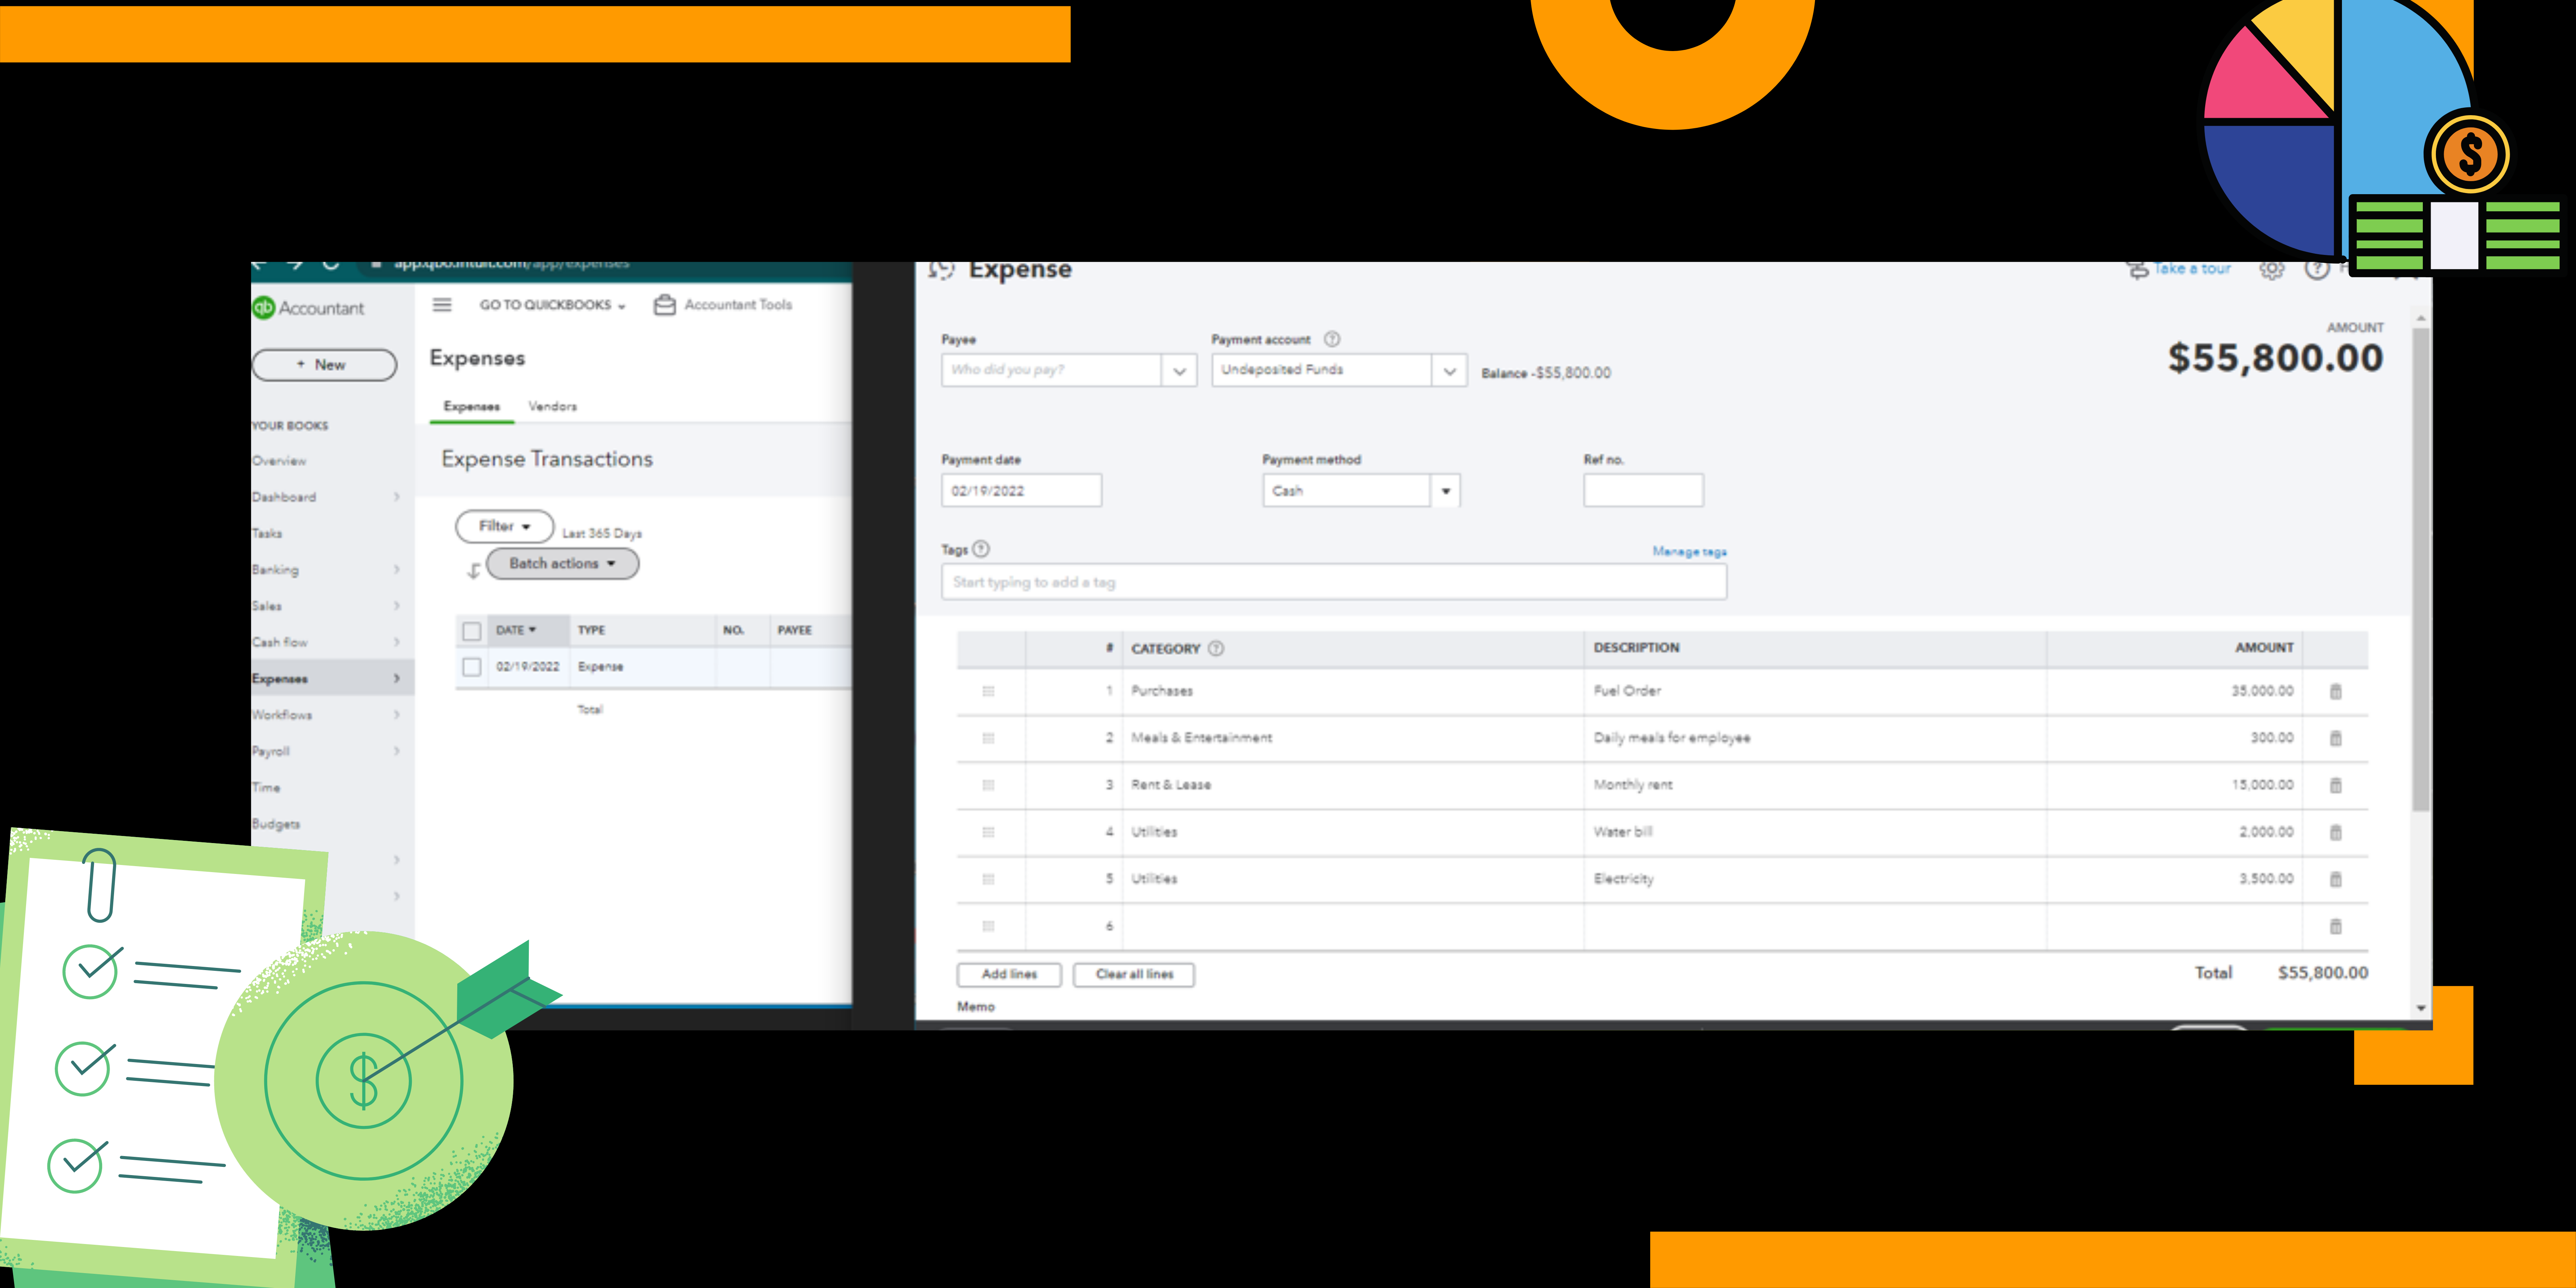Check the 02/19/2022 Expense row checkbox
This screenshot has height=1288, width=2576.
[x=472, y=667]
